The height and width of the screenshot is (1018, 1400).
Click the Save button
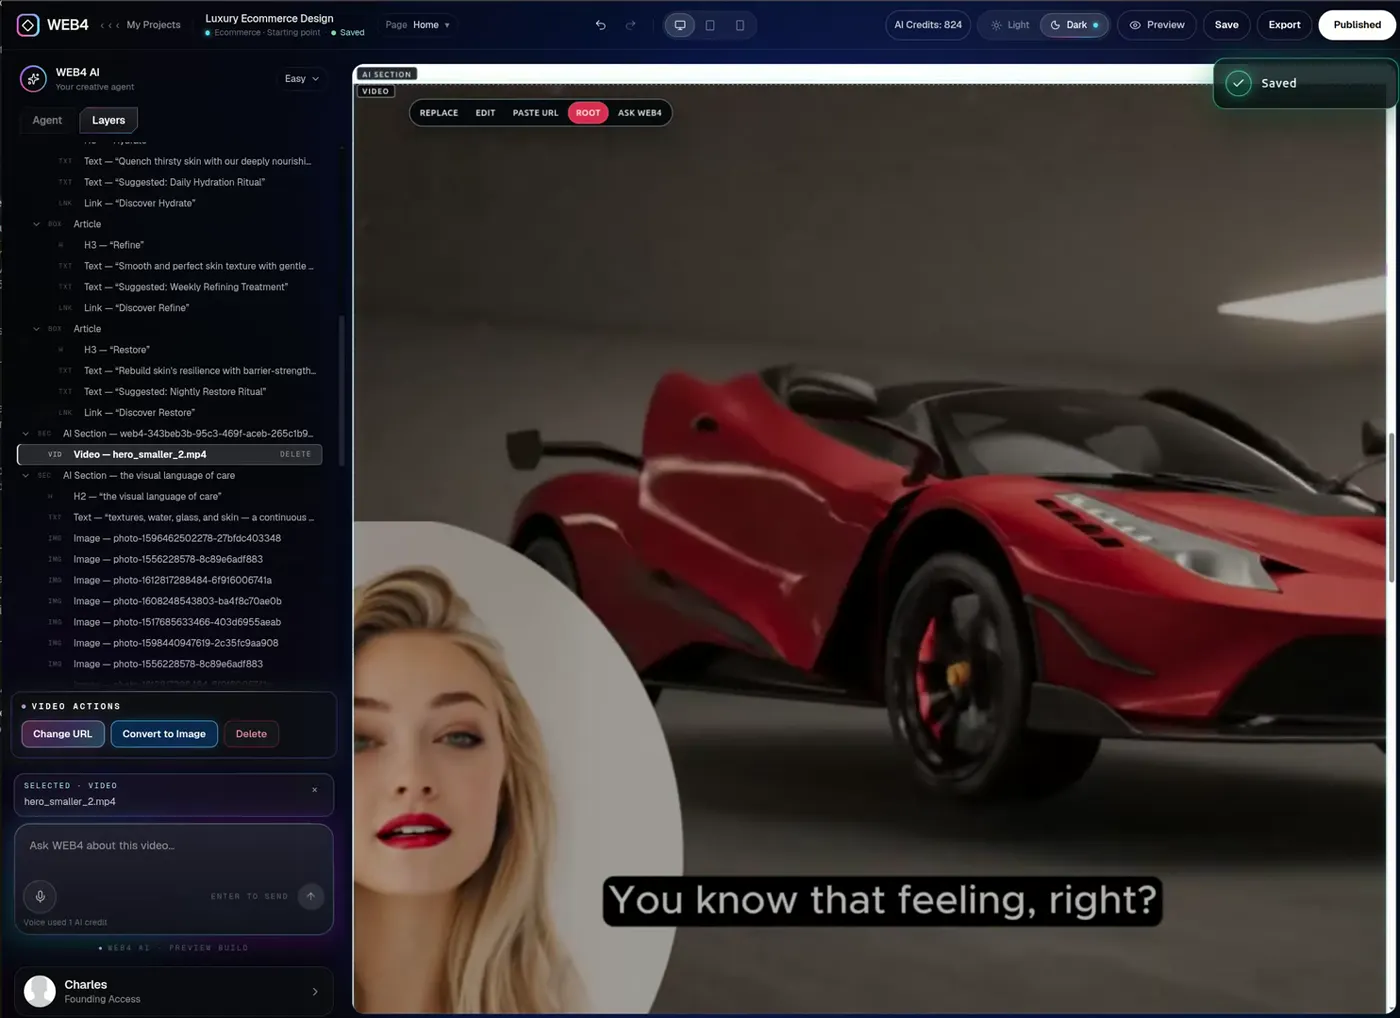click(1227, 25)
